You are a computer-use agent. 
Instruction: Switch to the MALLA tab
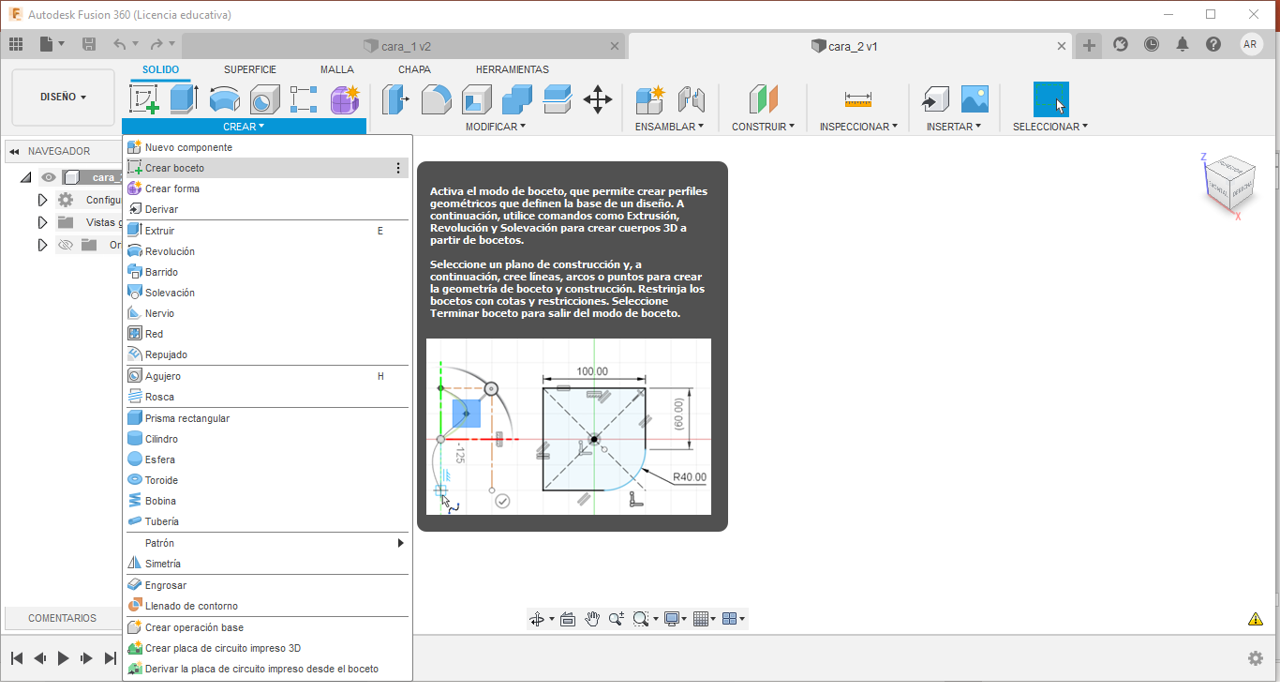pos(337,70)
